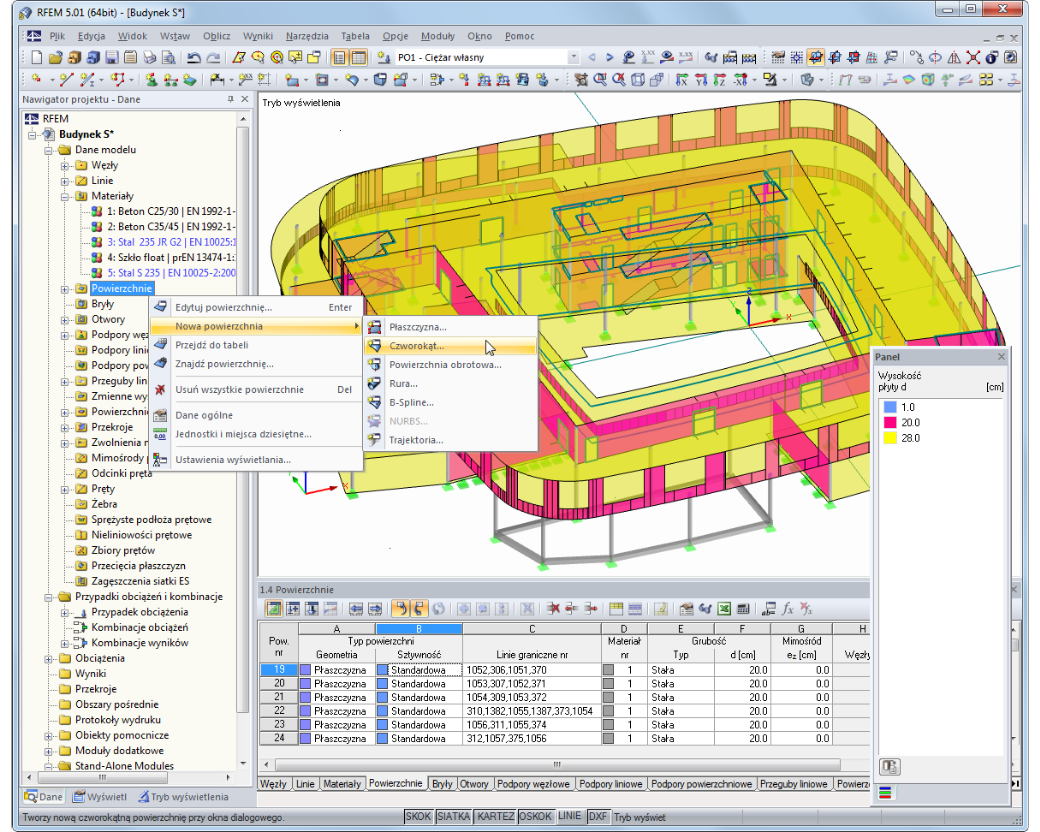
Task: Toggle KARTEZ in status bar
Action: click(x=495, y=817)
